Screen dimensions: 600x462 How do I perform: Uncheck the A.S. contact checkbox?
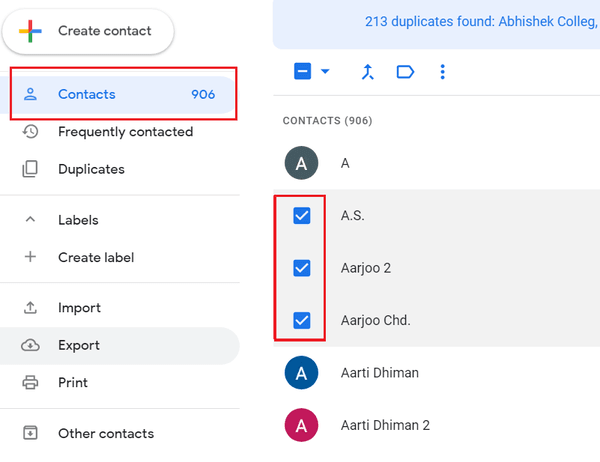(x=302, y=215)
